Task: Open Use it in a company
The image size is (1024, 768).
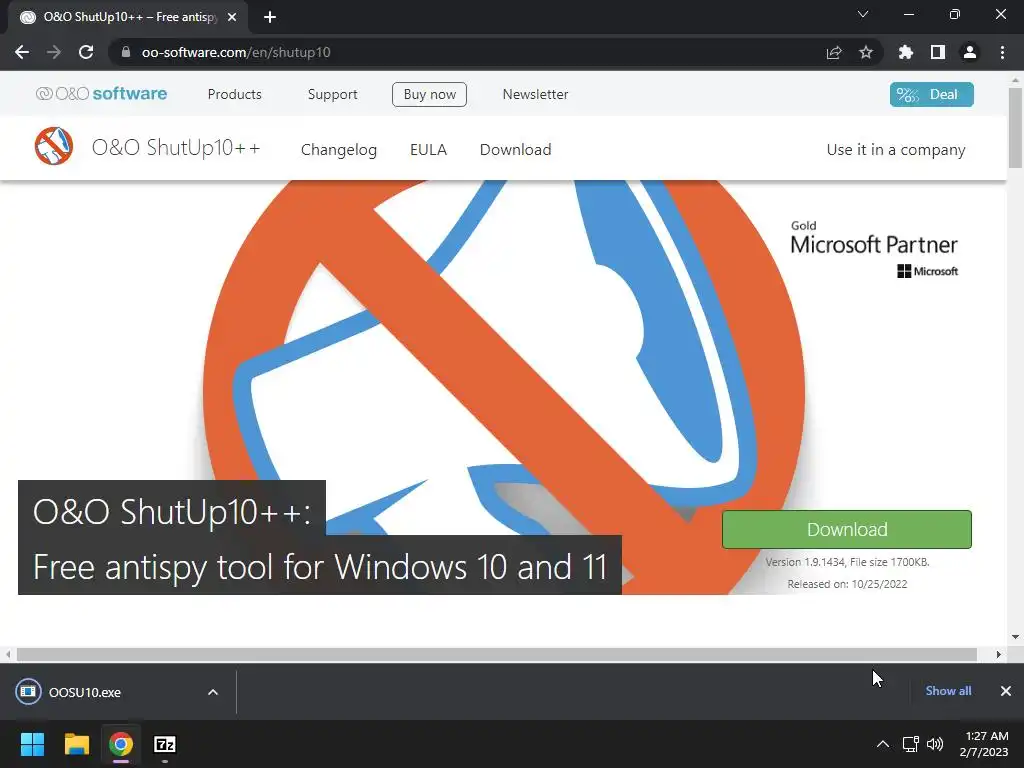Action: coord(895,150)
